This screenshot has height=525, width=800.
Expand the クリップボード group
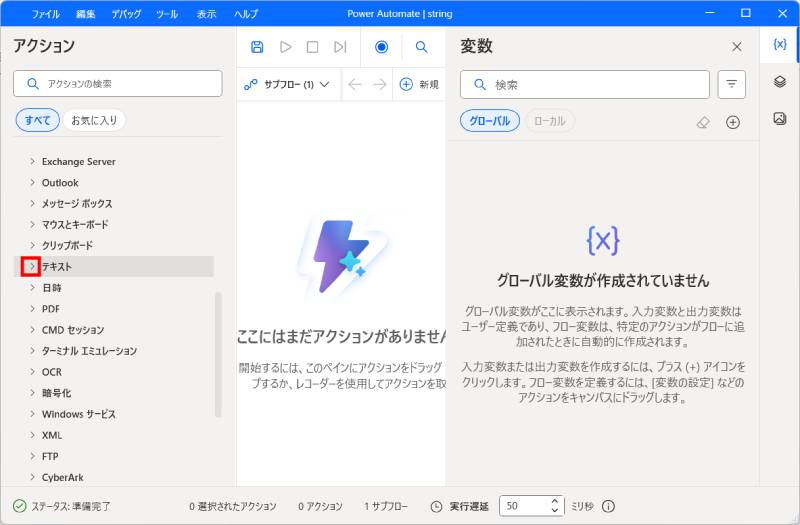(x=33, y=245)
